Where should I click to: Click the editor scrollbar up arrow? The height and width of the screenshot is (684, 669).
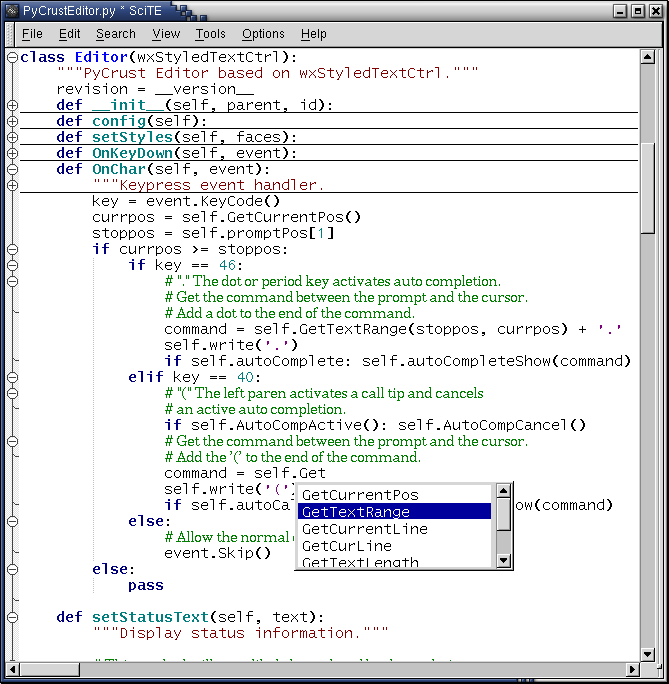pyautogui.click(x=648, y=57)
